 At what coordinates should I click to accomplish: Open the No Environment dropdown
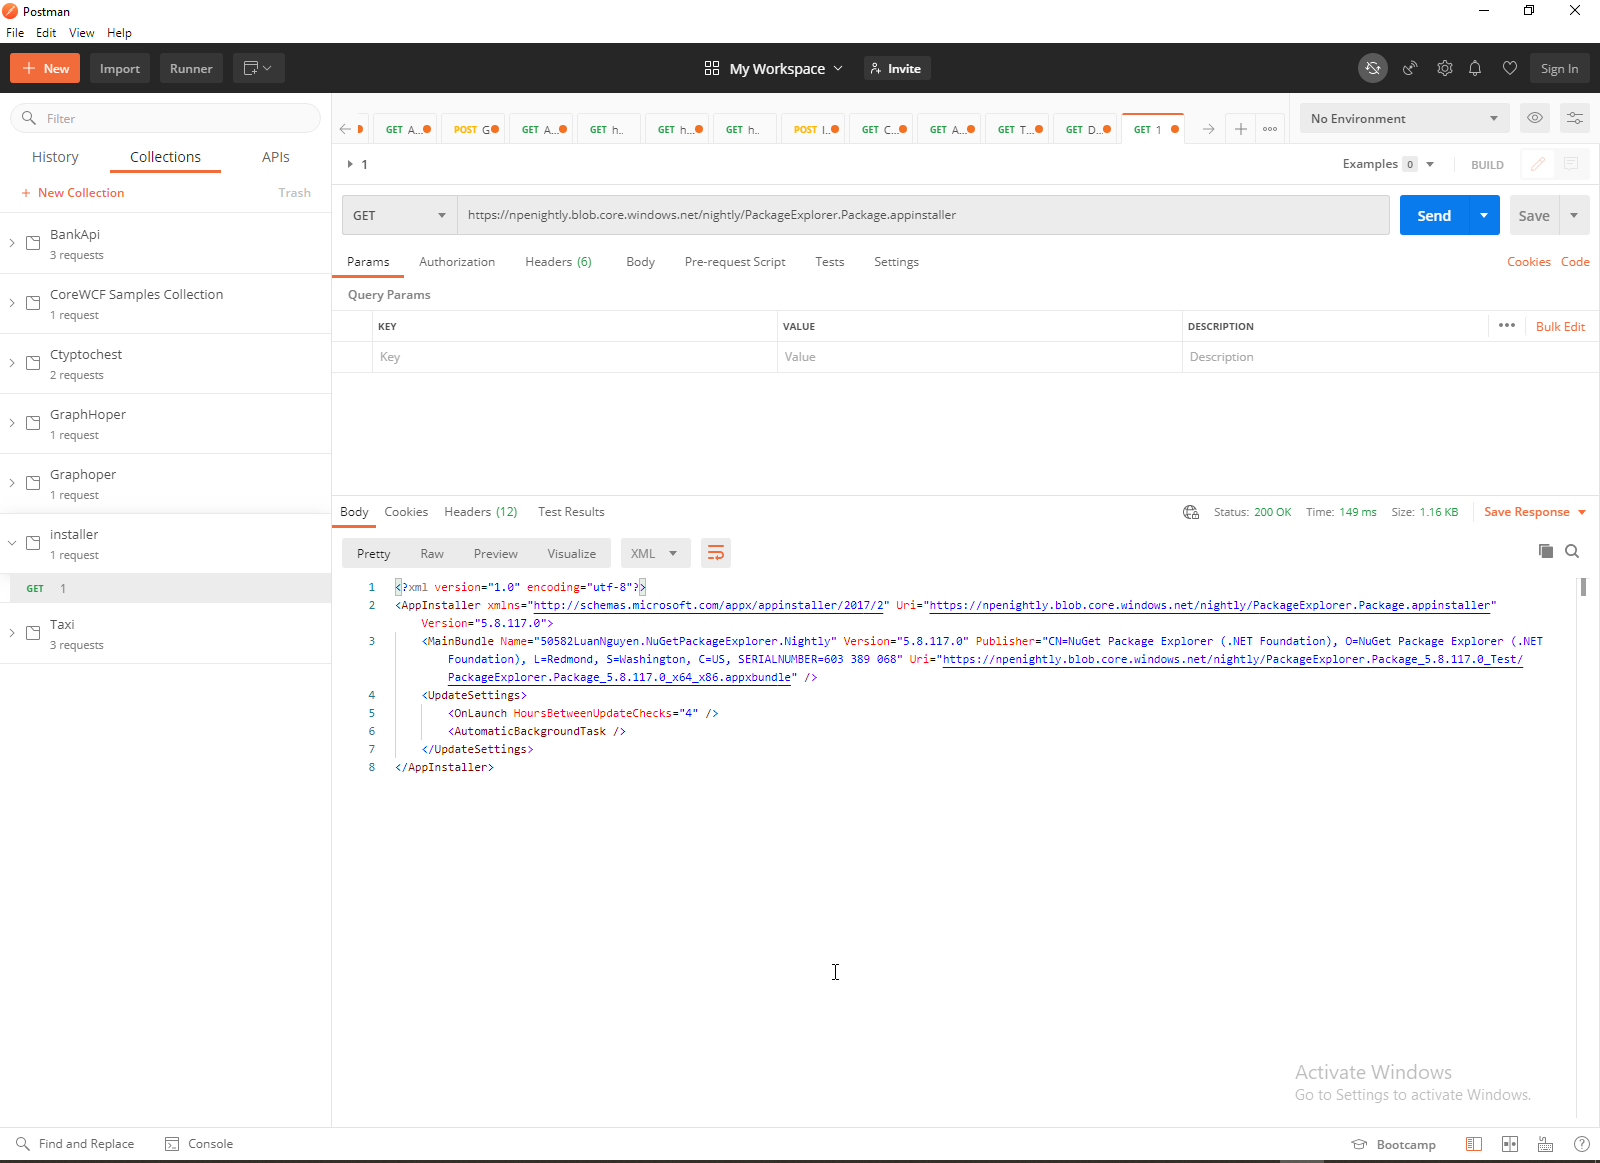1405,118
